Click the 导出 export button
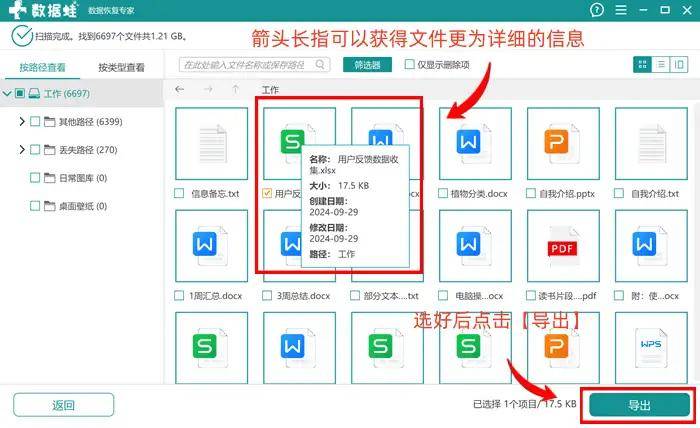Viewport: 700px width, 428px height. (638, 405)
